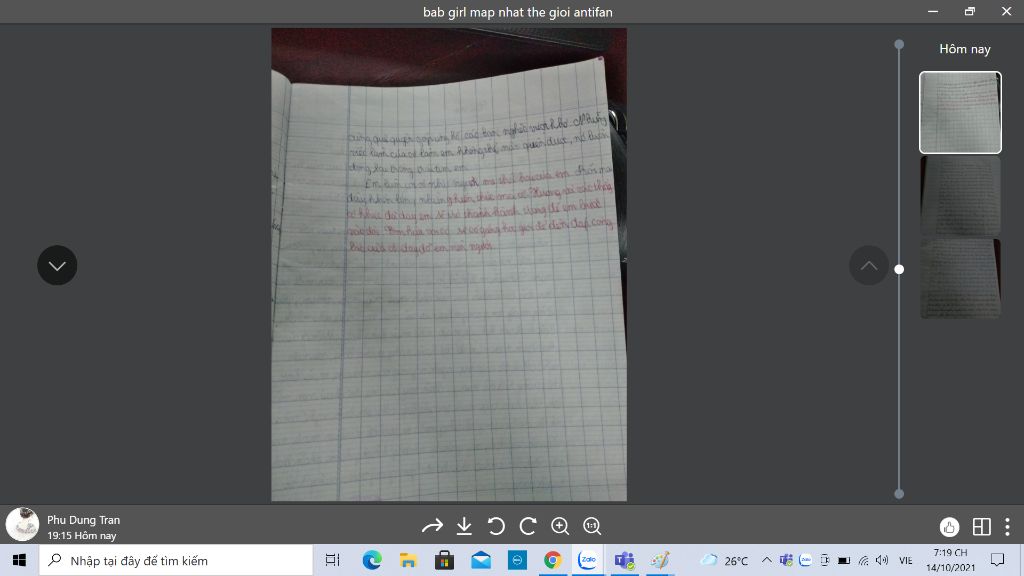Switch to Zalo on the taskbar
This screenshot has width=1024, height=576.
point(588,560)
